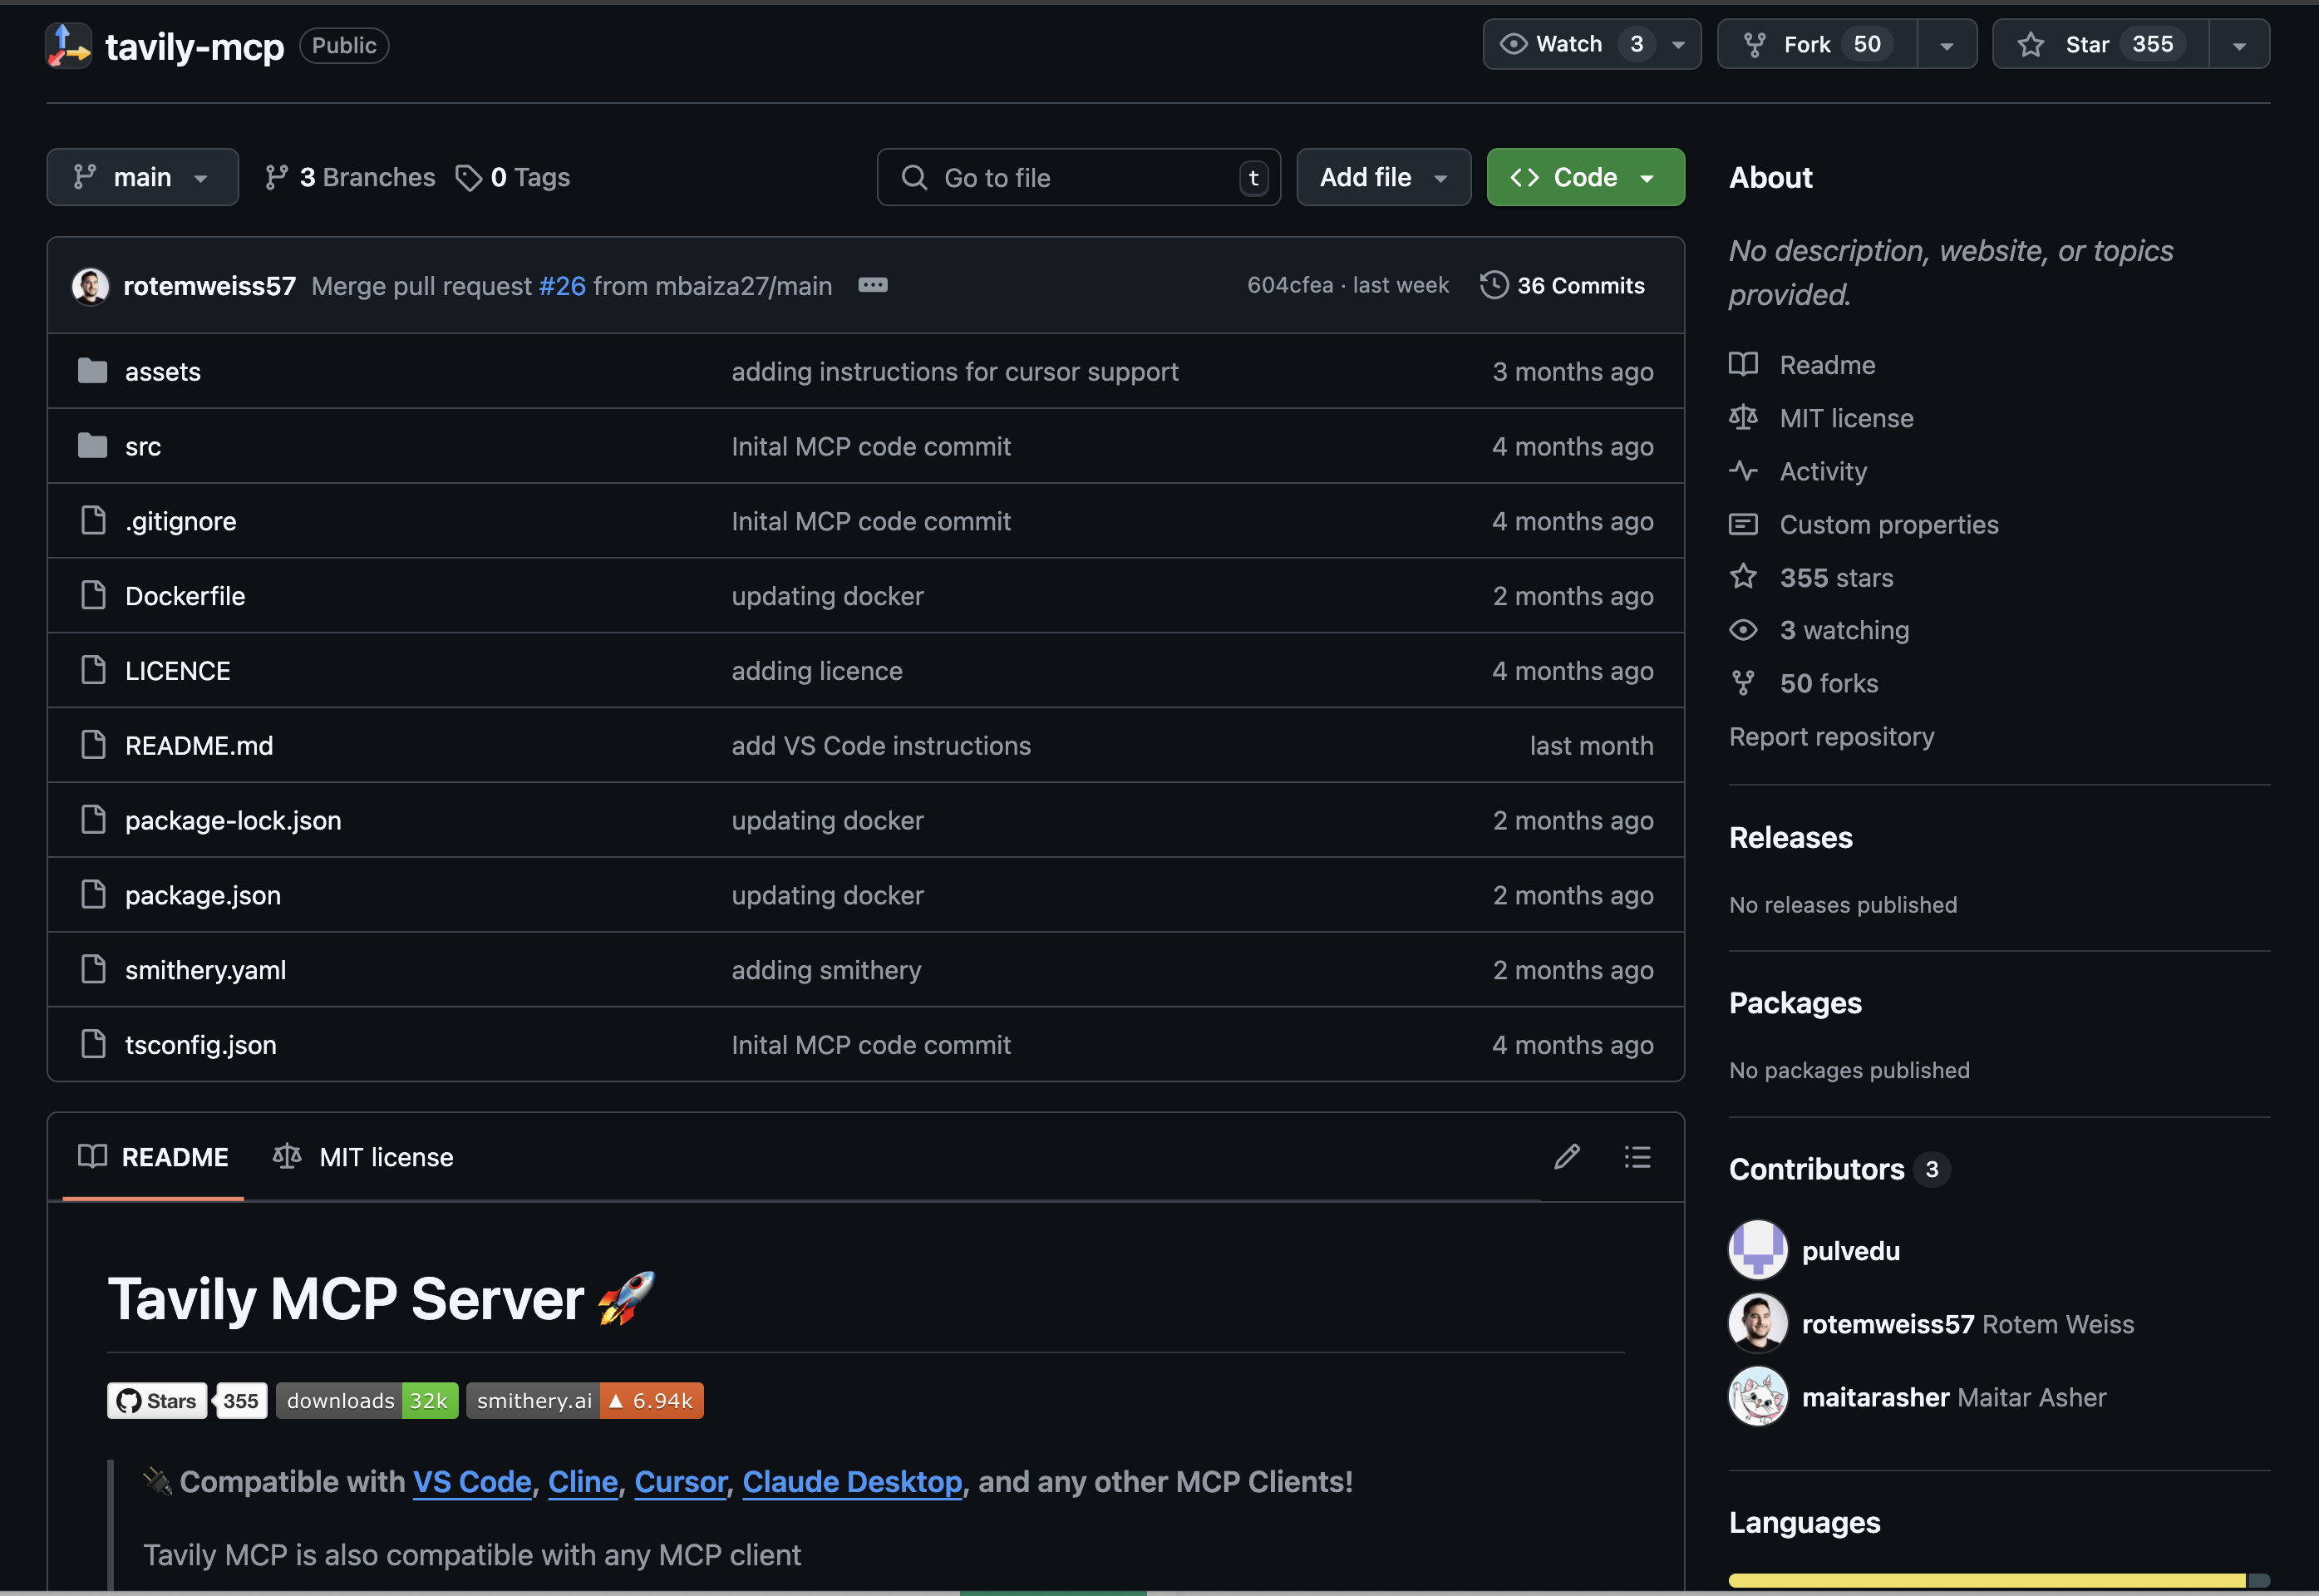This screenshot has width=2319, height=1596.
Task: Open the Star lists dropdown arrow
Action: [x=2240, y=45]
